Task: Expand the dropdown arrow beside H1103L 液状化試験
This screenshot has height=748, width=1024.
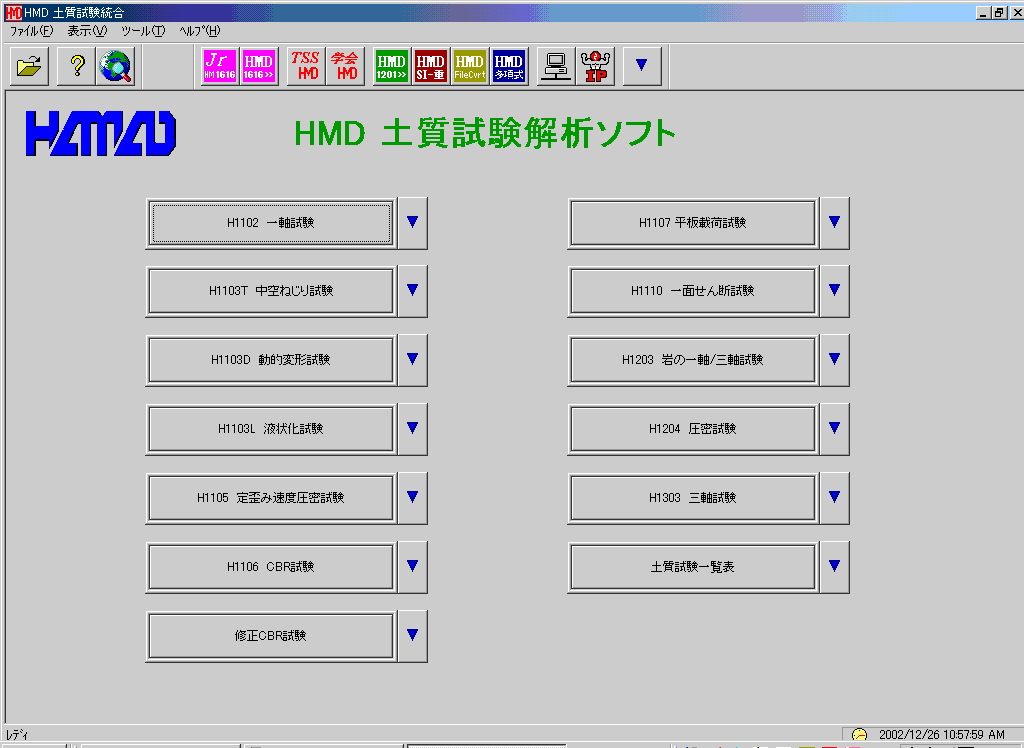Action: [x=413, y=429]
